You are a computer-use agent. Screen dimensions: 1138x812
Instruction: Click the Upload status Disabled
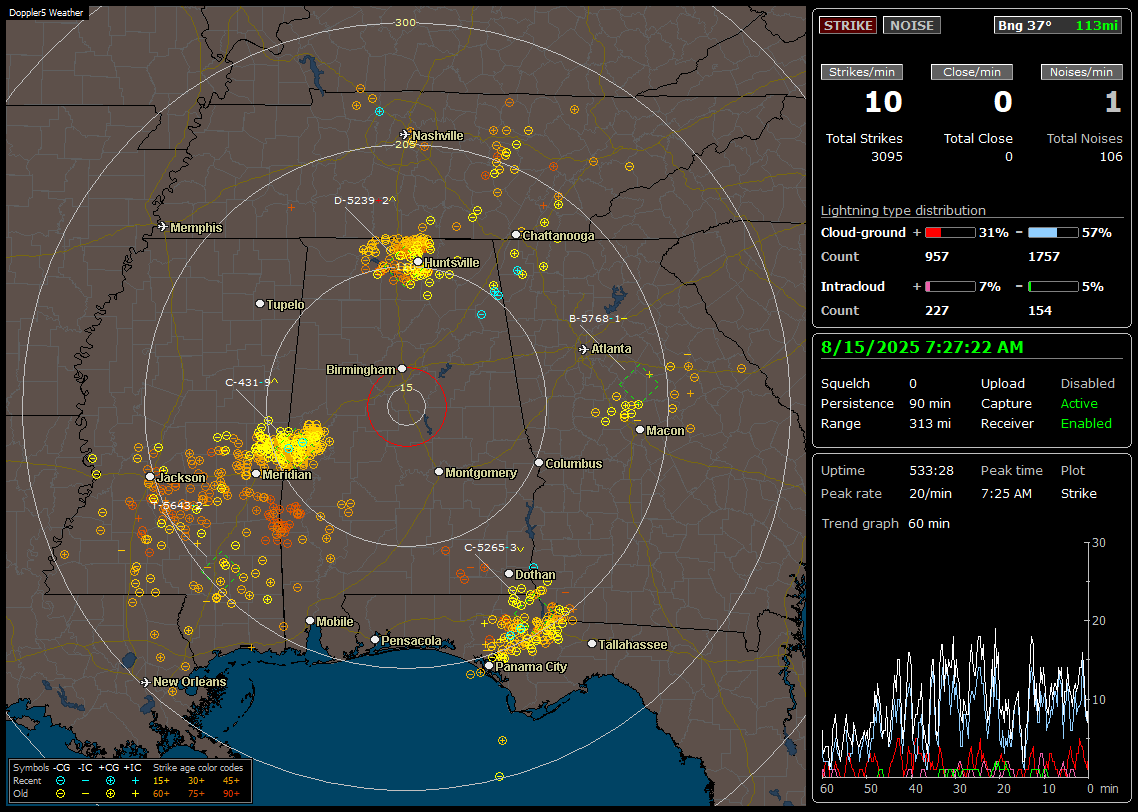[x=1087, y=384]
